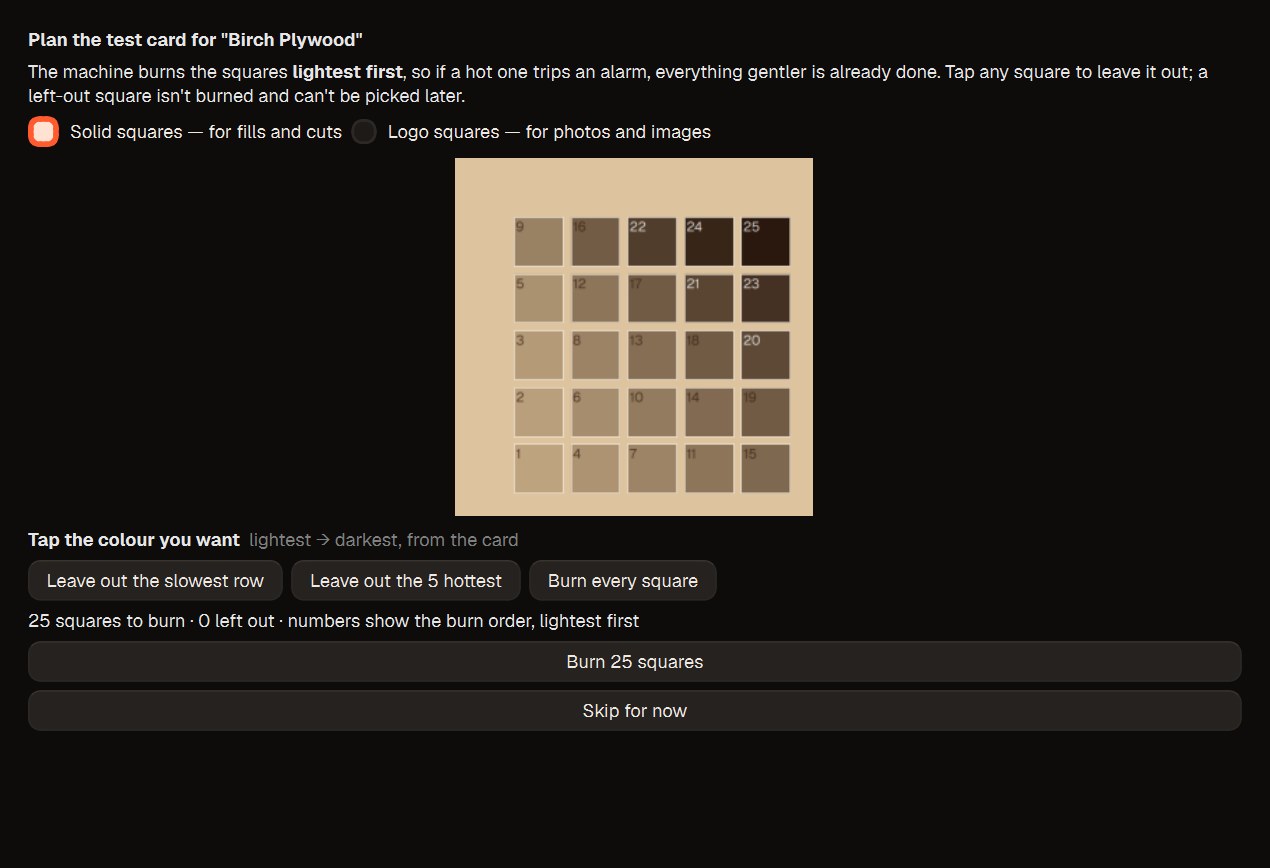Screen dimensions: 1270x868
Task: Leave out square number 13
Action: click(652, 355)
